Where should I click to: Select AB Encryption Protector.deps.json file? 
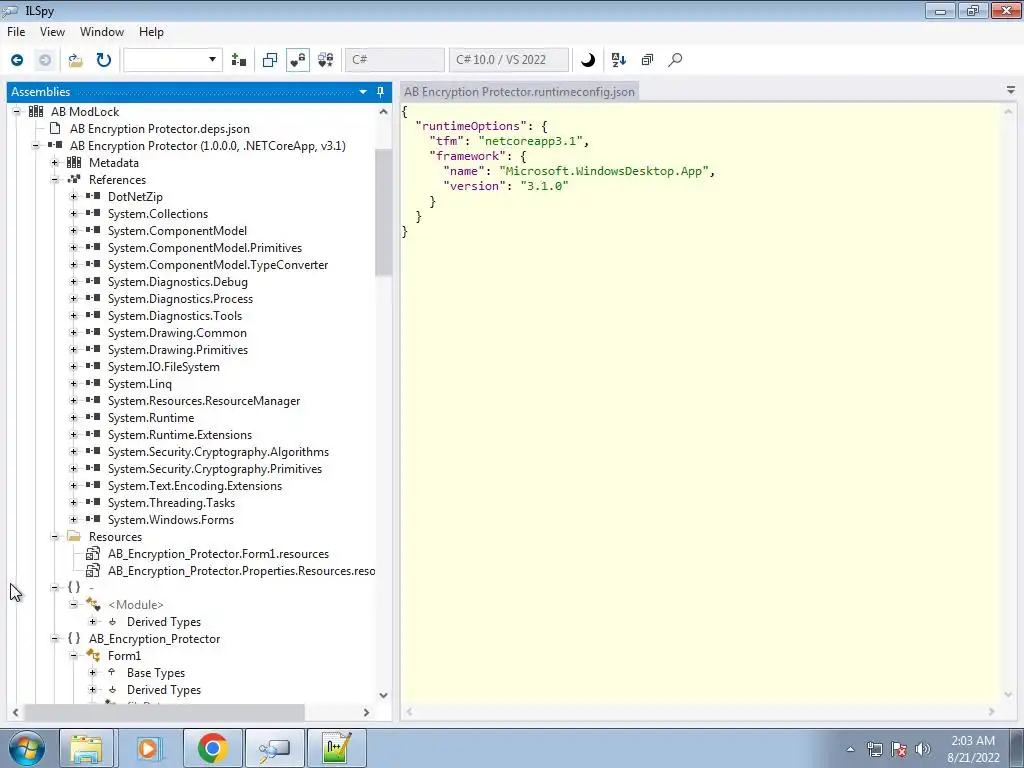tap(159, 129)
